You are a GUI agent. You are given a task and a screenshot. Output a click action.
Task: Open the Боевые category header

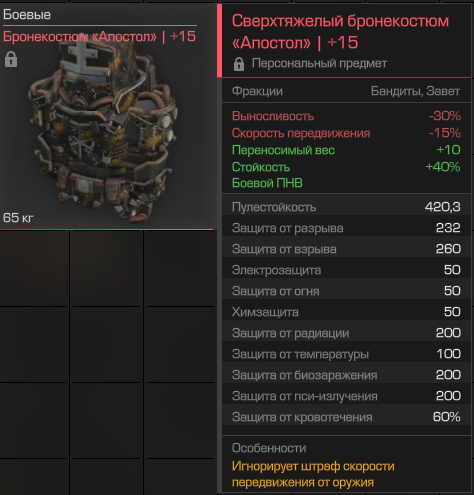coord(27,15)
